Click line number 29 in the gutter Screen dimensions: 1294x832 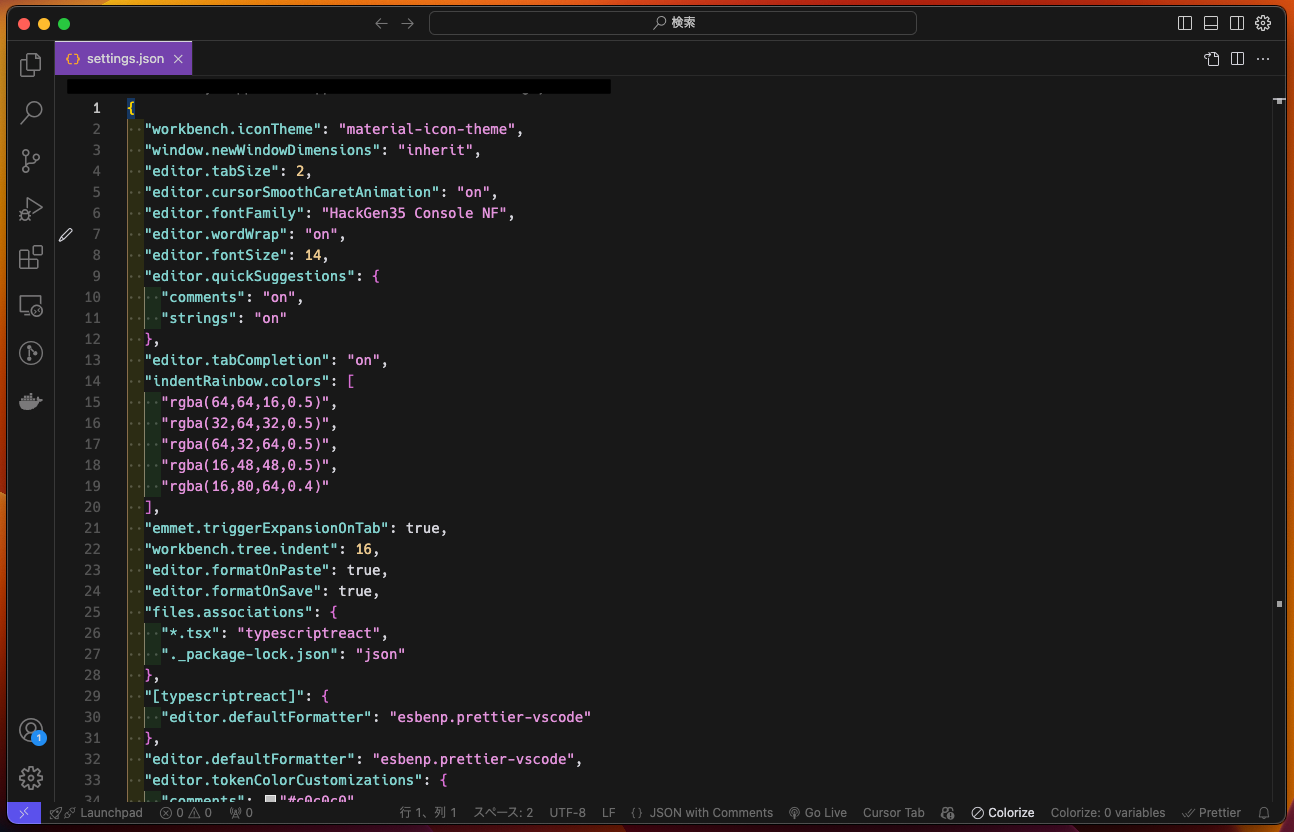[x=93, y=696]
